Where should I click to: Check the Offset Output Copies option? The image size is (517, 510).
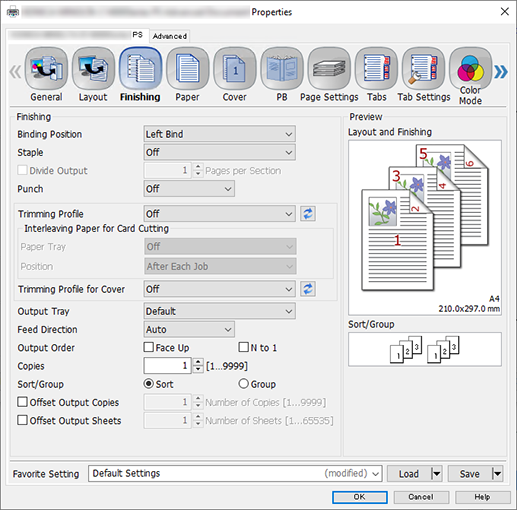[22, 402]
